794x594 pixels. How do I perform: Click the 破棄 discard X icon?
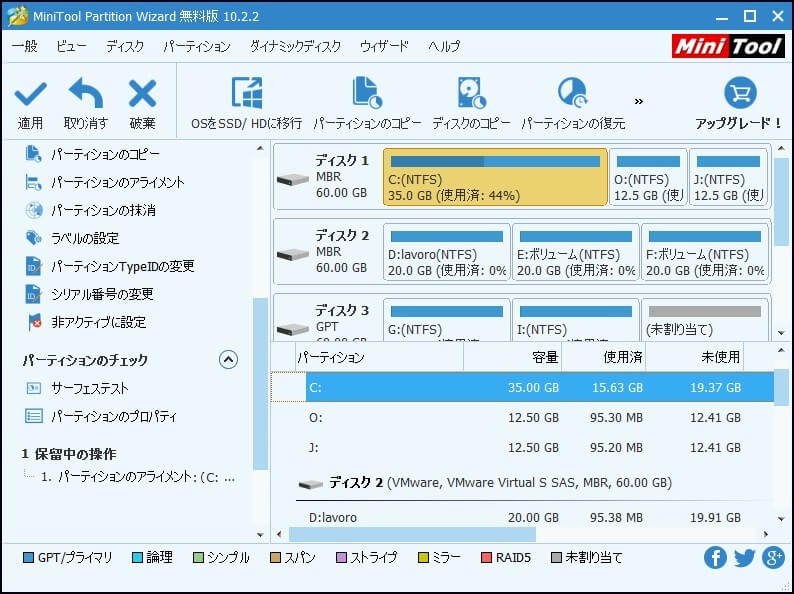coord(142,93)
